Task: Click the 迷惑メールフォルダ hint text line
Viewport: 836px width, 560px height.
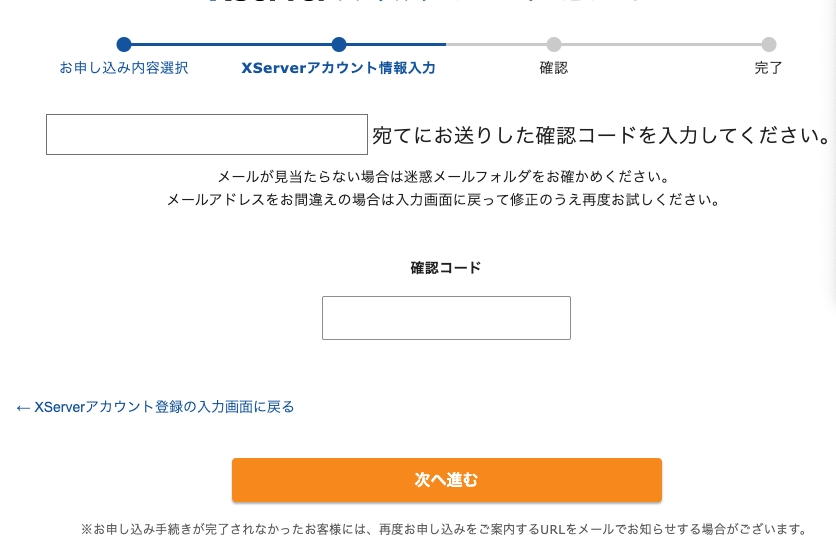Action: click(443, 177)
